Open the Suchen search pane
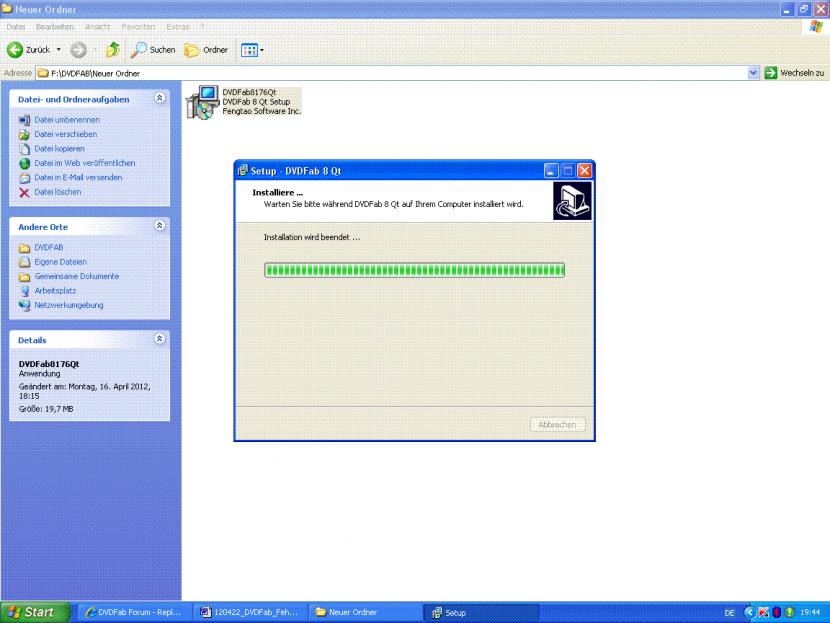Viewport: 830px width, 623px height. [x=153, y=49]
